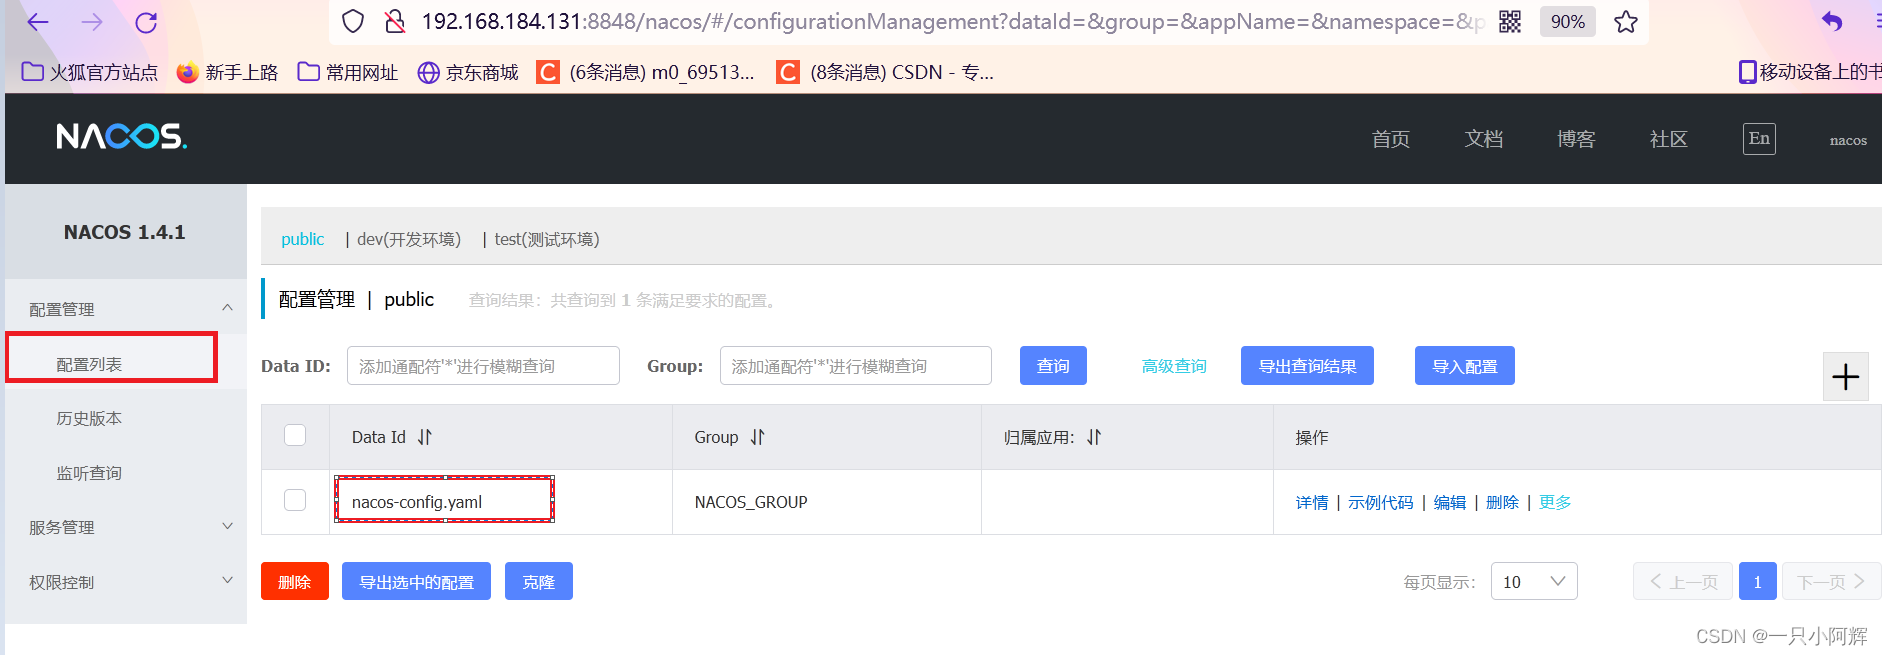Screen dimensions: 1882x655
Task: Open the CSDN - 专... bookmark
Action: (x=885, y=72)
